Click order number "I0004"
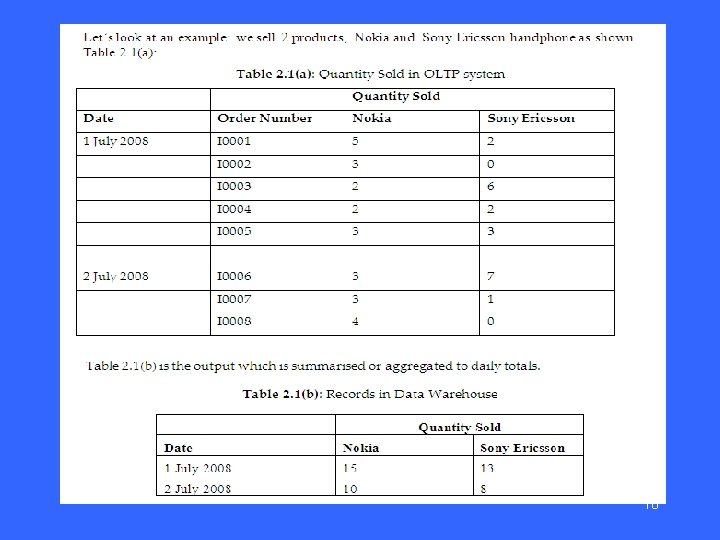720x540 pixels. tap(234, 209)
